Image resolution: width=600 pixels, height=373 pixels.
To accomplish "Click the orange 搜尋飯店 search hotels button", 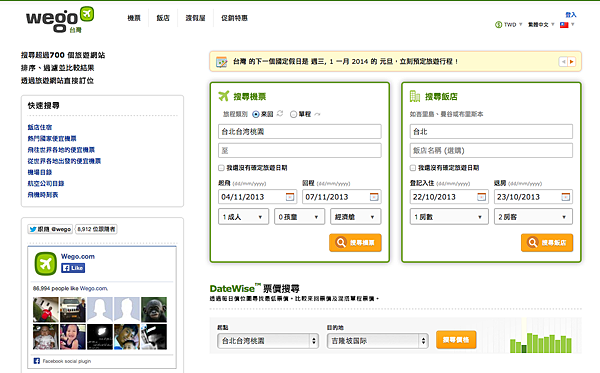I will coord(547,243).
